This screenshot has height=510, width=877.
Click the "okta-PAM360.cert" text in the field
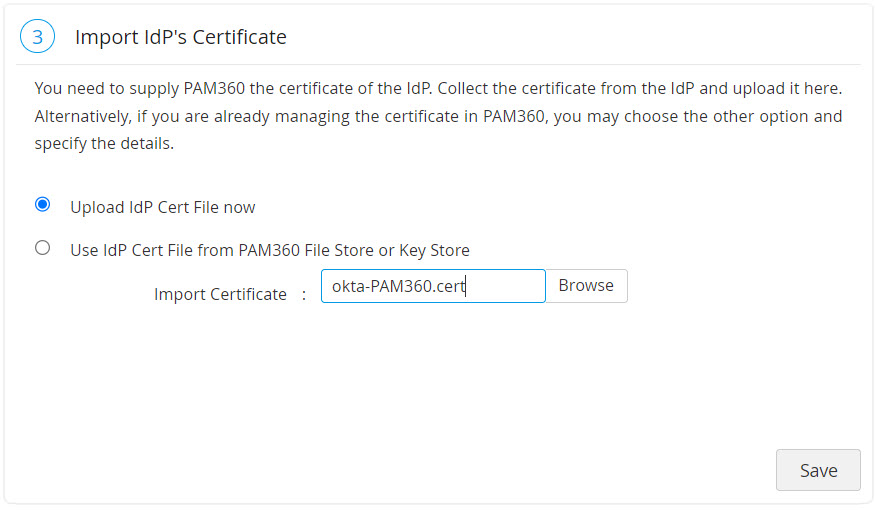(x=399, y=286)
